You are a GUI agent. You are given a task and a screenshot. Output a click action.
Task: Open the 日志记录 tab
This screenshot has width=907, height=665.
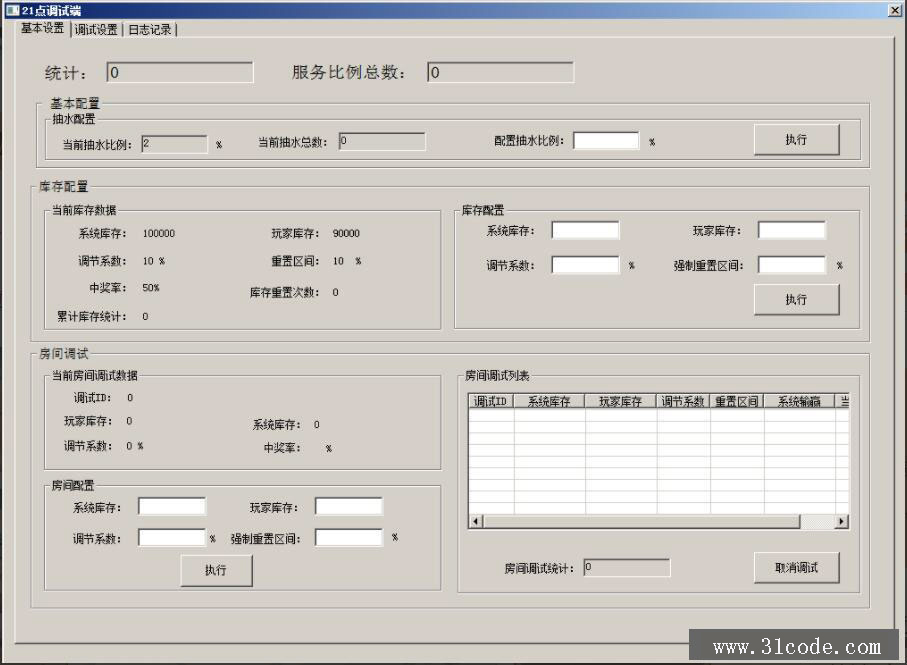click(150, 29)
